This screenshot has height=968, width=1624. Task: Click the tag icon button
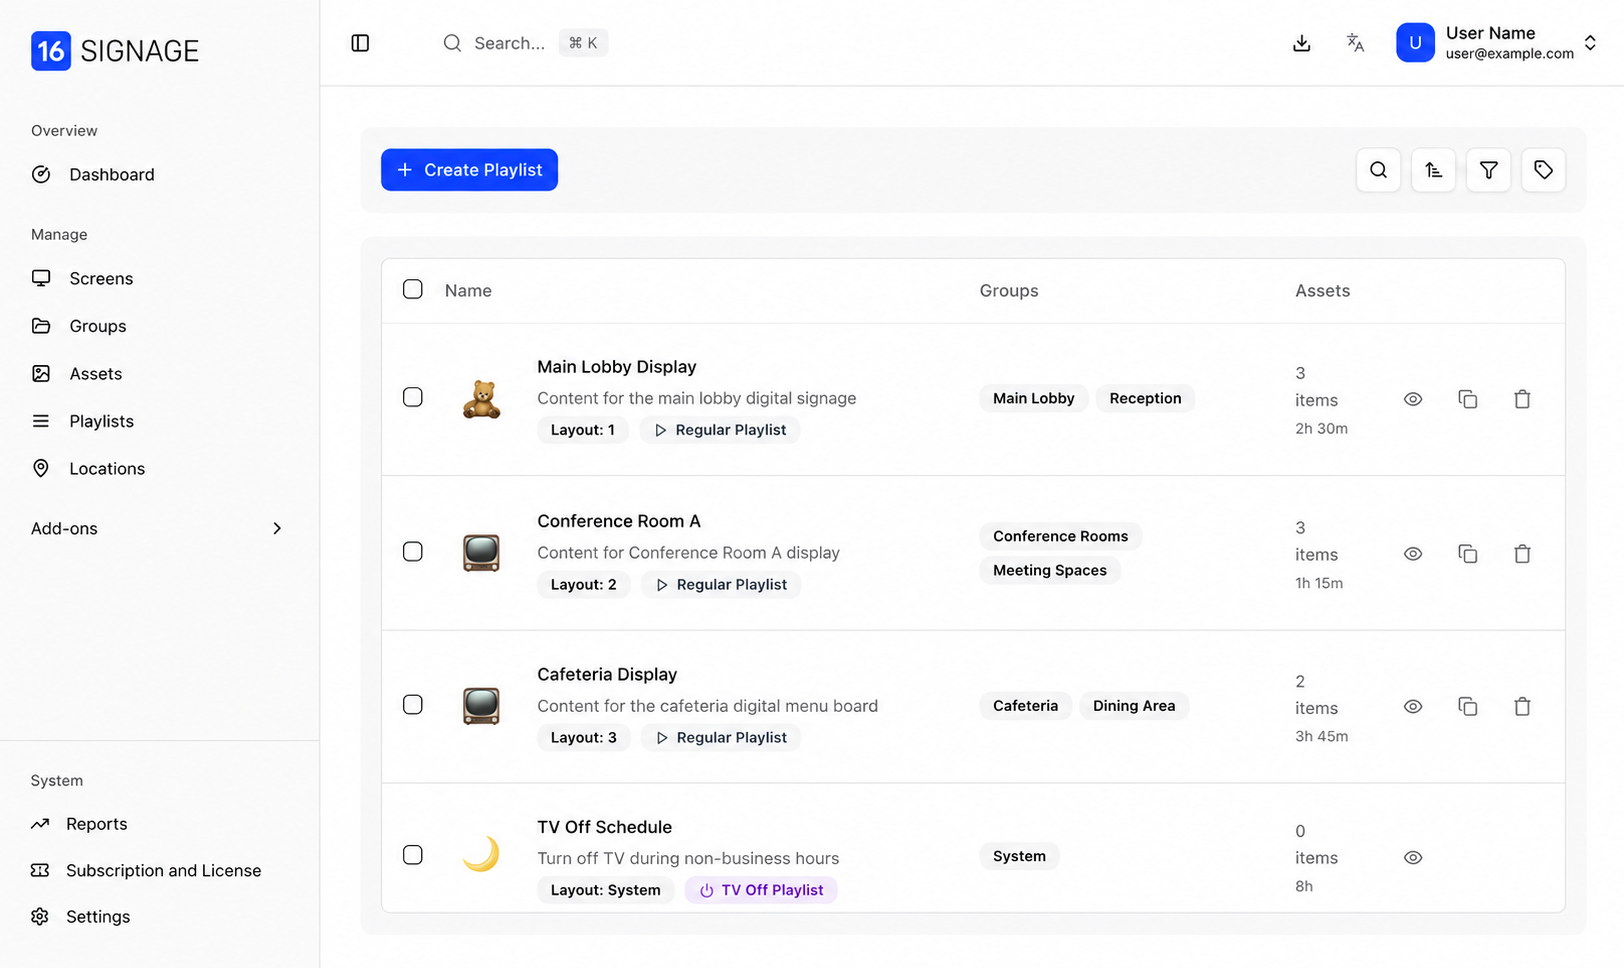[x=1543, y=170]
